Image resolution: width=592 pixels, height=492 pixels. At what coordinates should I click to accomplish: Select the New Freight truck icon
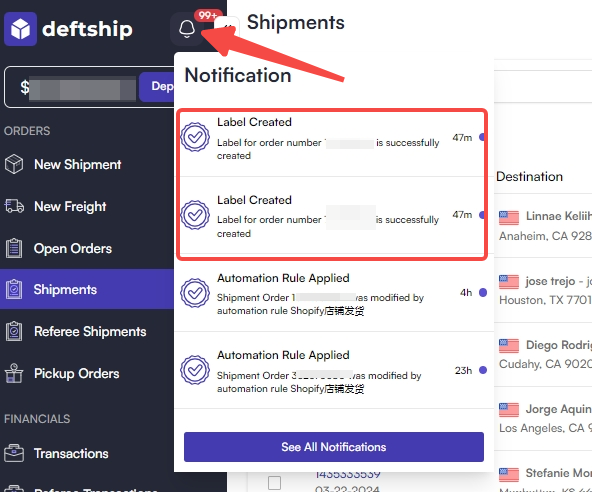14,206
